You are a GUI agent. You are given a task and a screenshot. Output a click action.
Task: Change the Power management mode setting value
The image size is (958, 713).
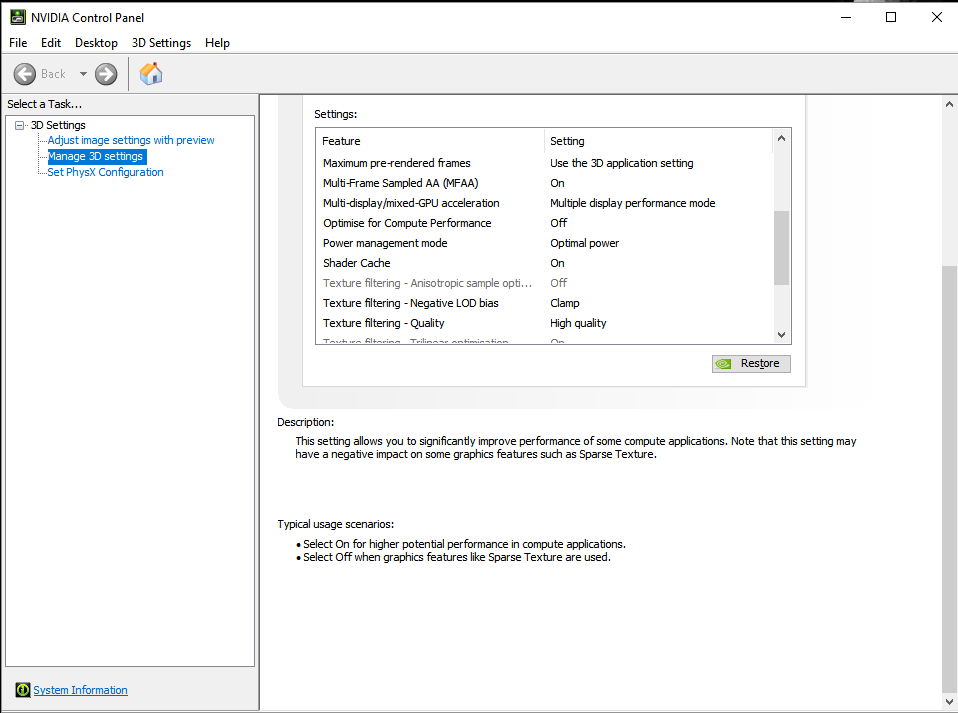point(584,243)
